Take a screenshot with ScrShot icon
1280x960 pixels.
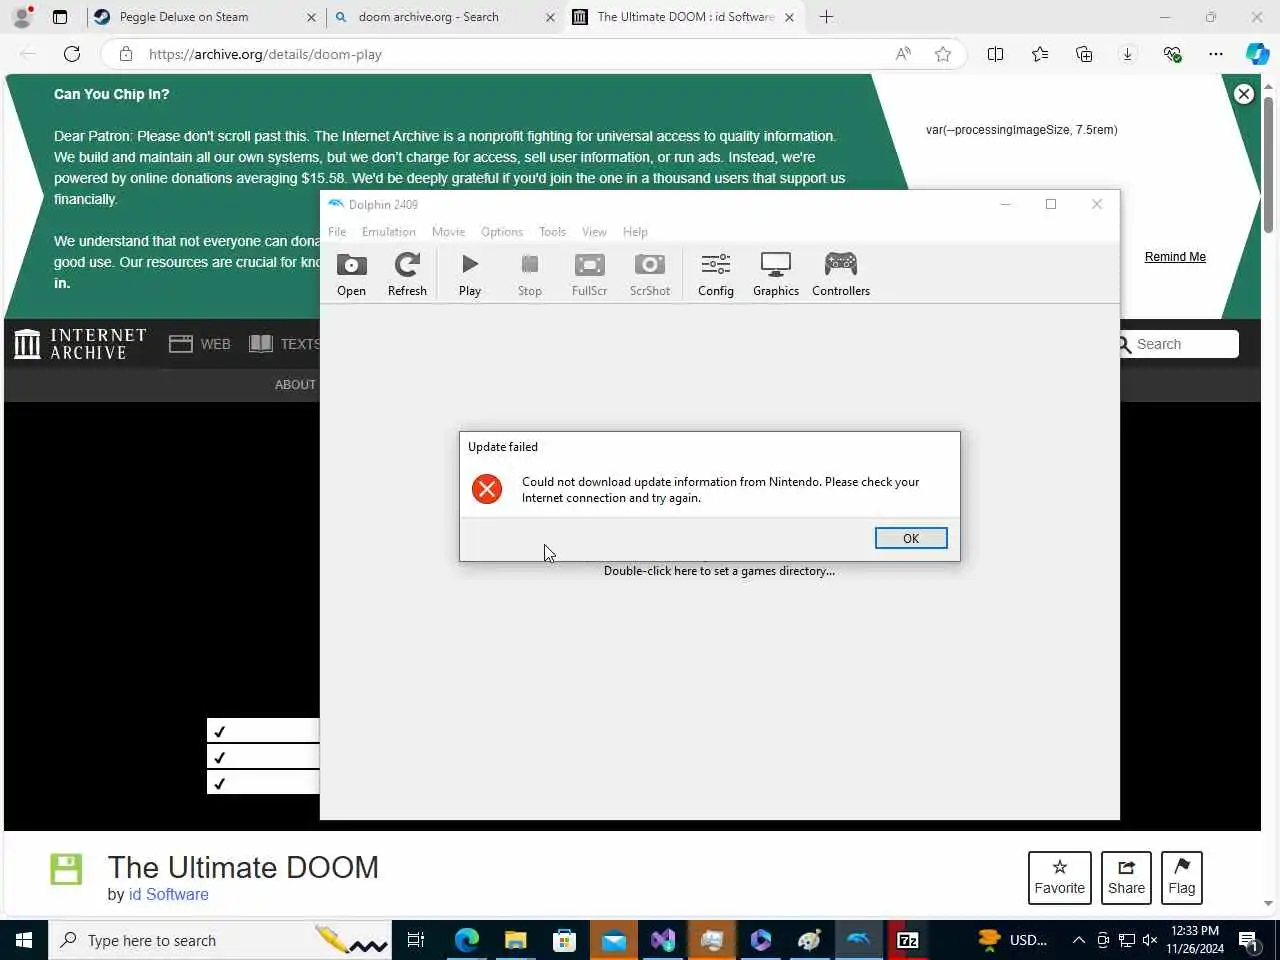(x=650, y=274)
